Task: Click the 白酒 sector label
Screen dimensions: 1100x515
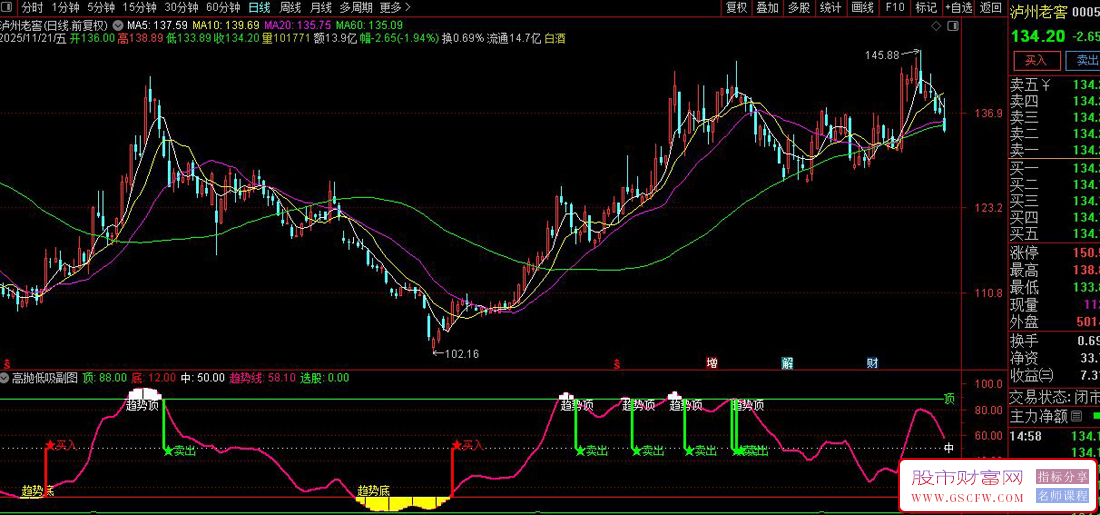Action: point(555,39)
